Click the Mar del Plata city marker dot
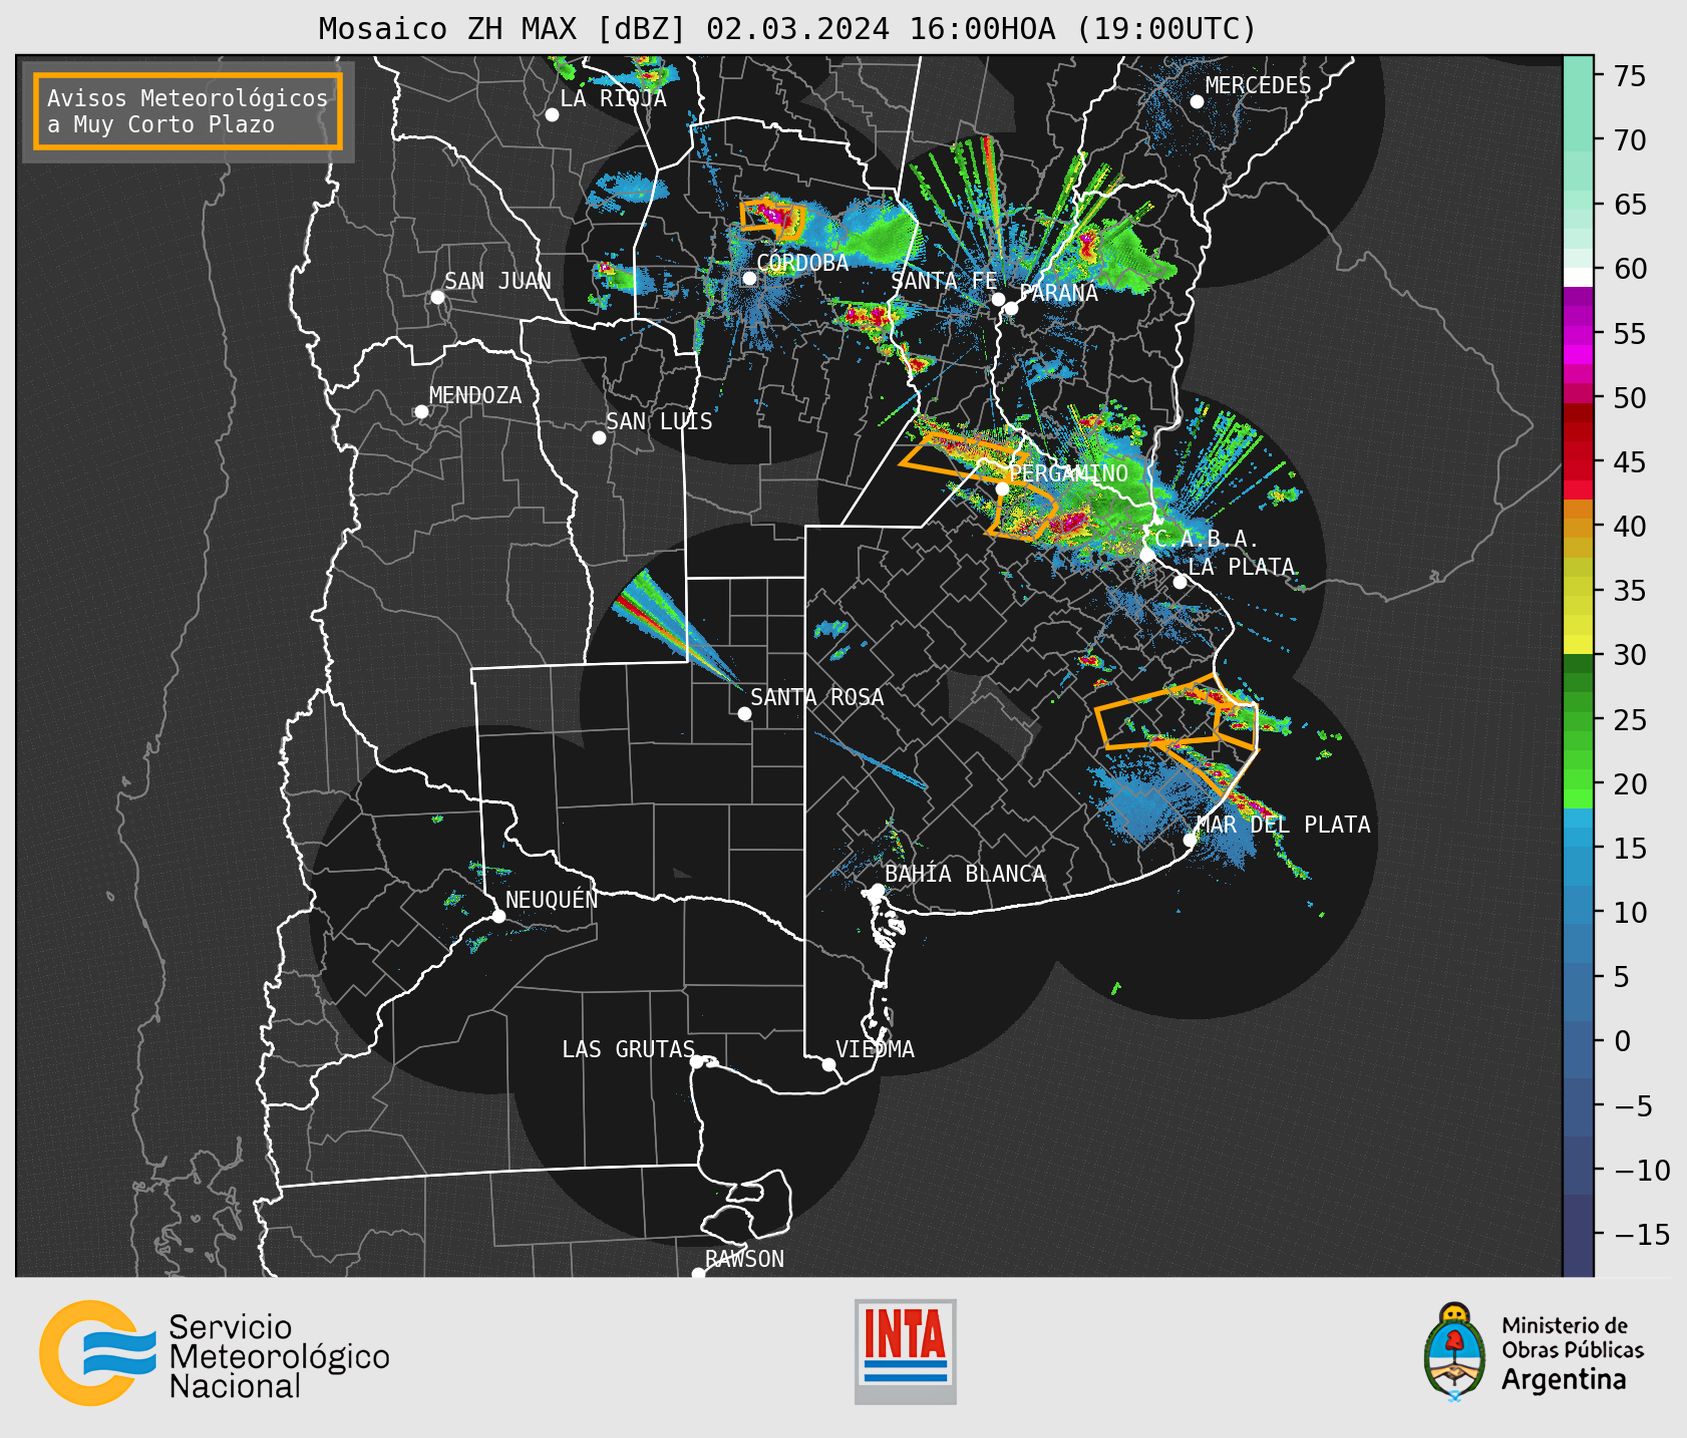The width and height of the screenshot is (1687, 1438). [1189, 840]
